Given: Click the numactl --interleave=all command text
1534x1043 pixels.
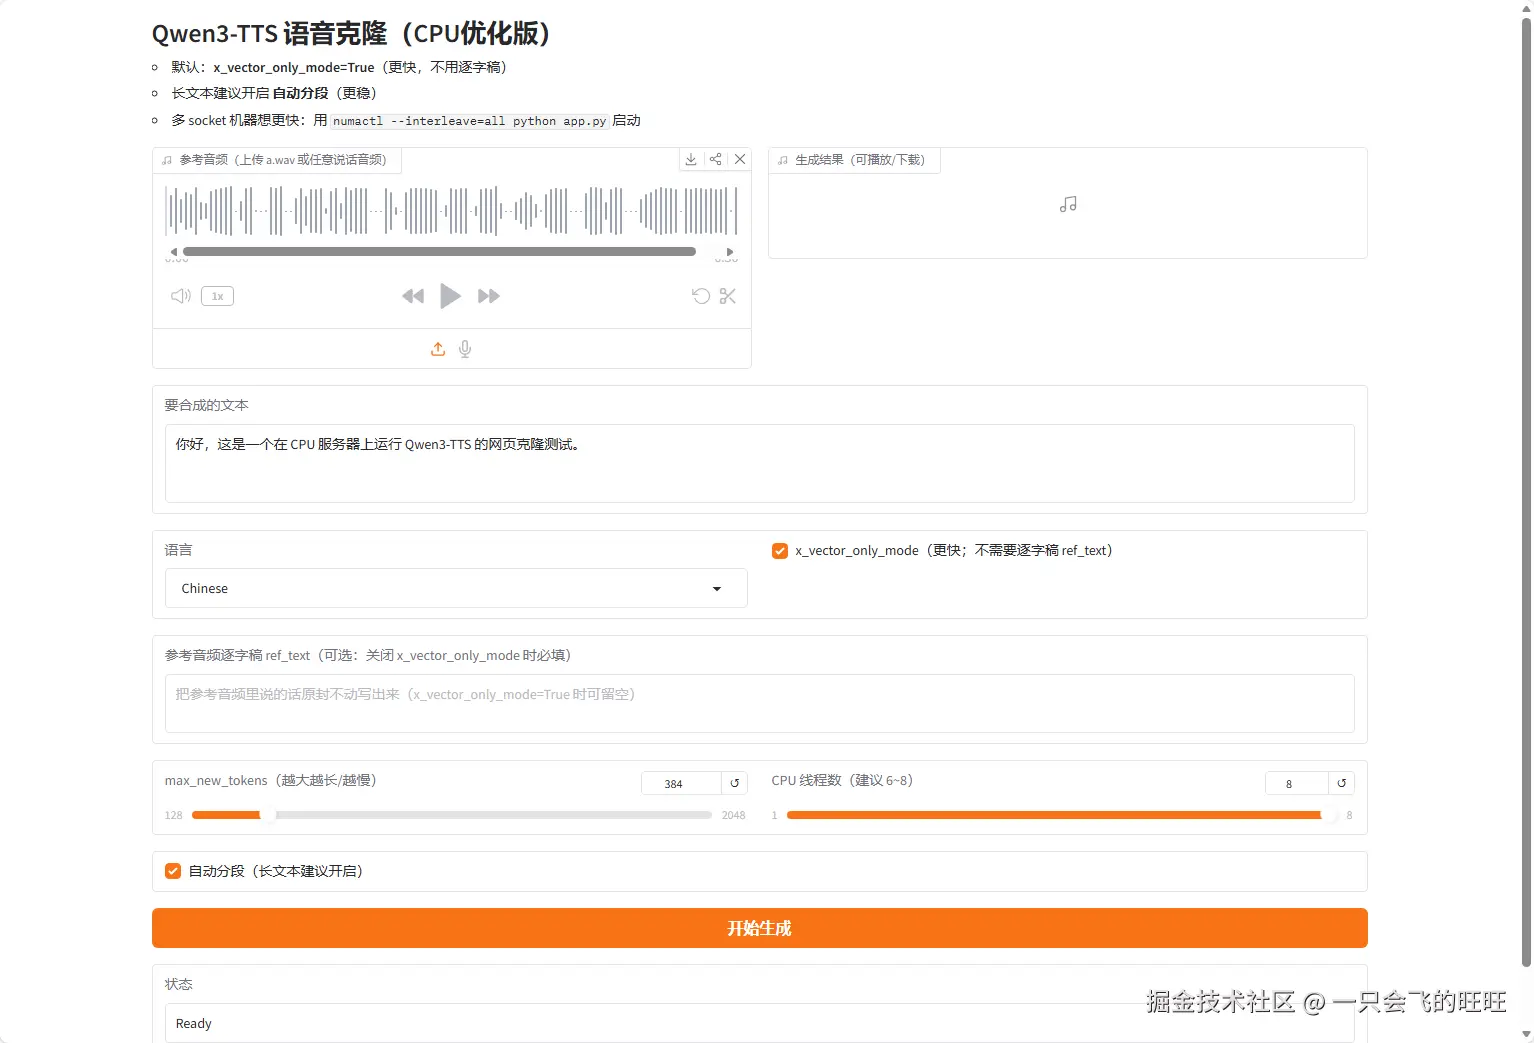Looking at the screenshot, I should (x=470, y=121).
